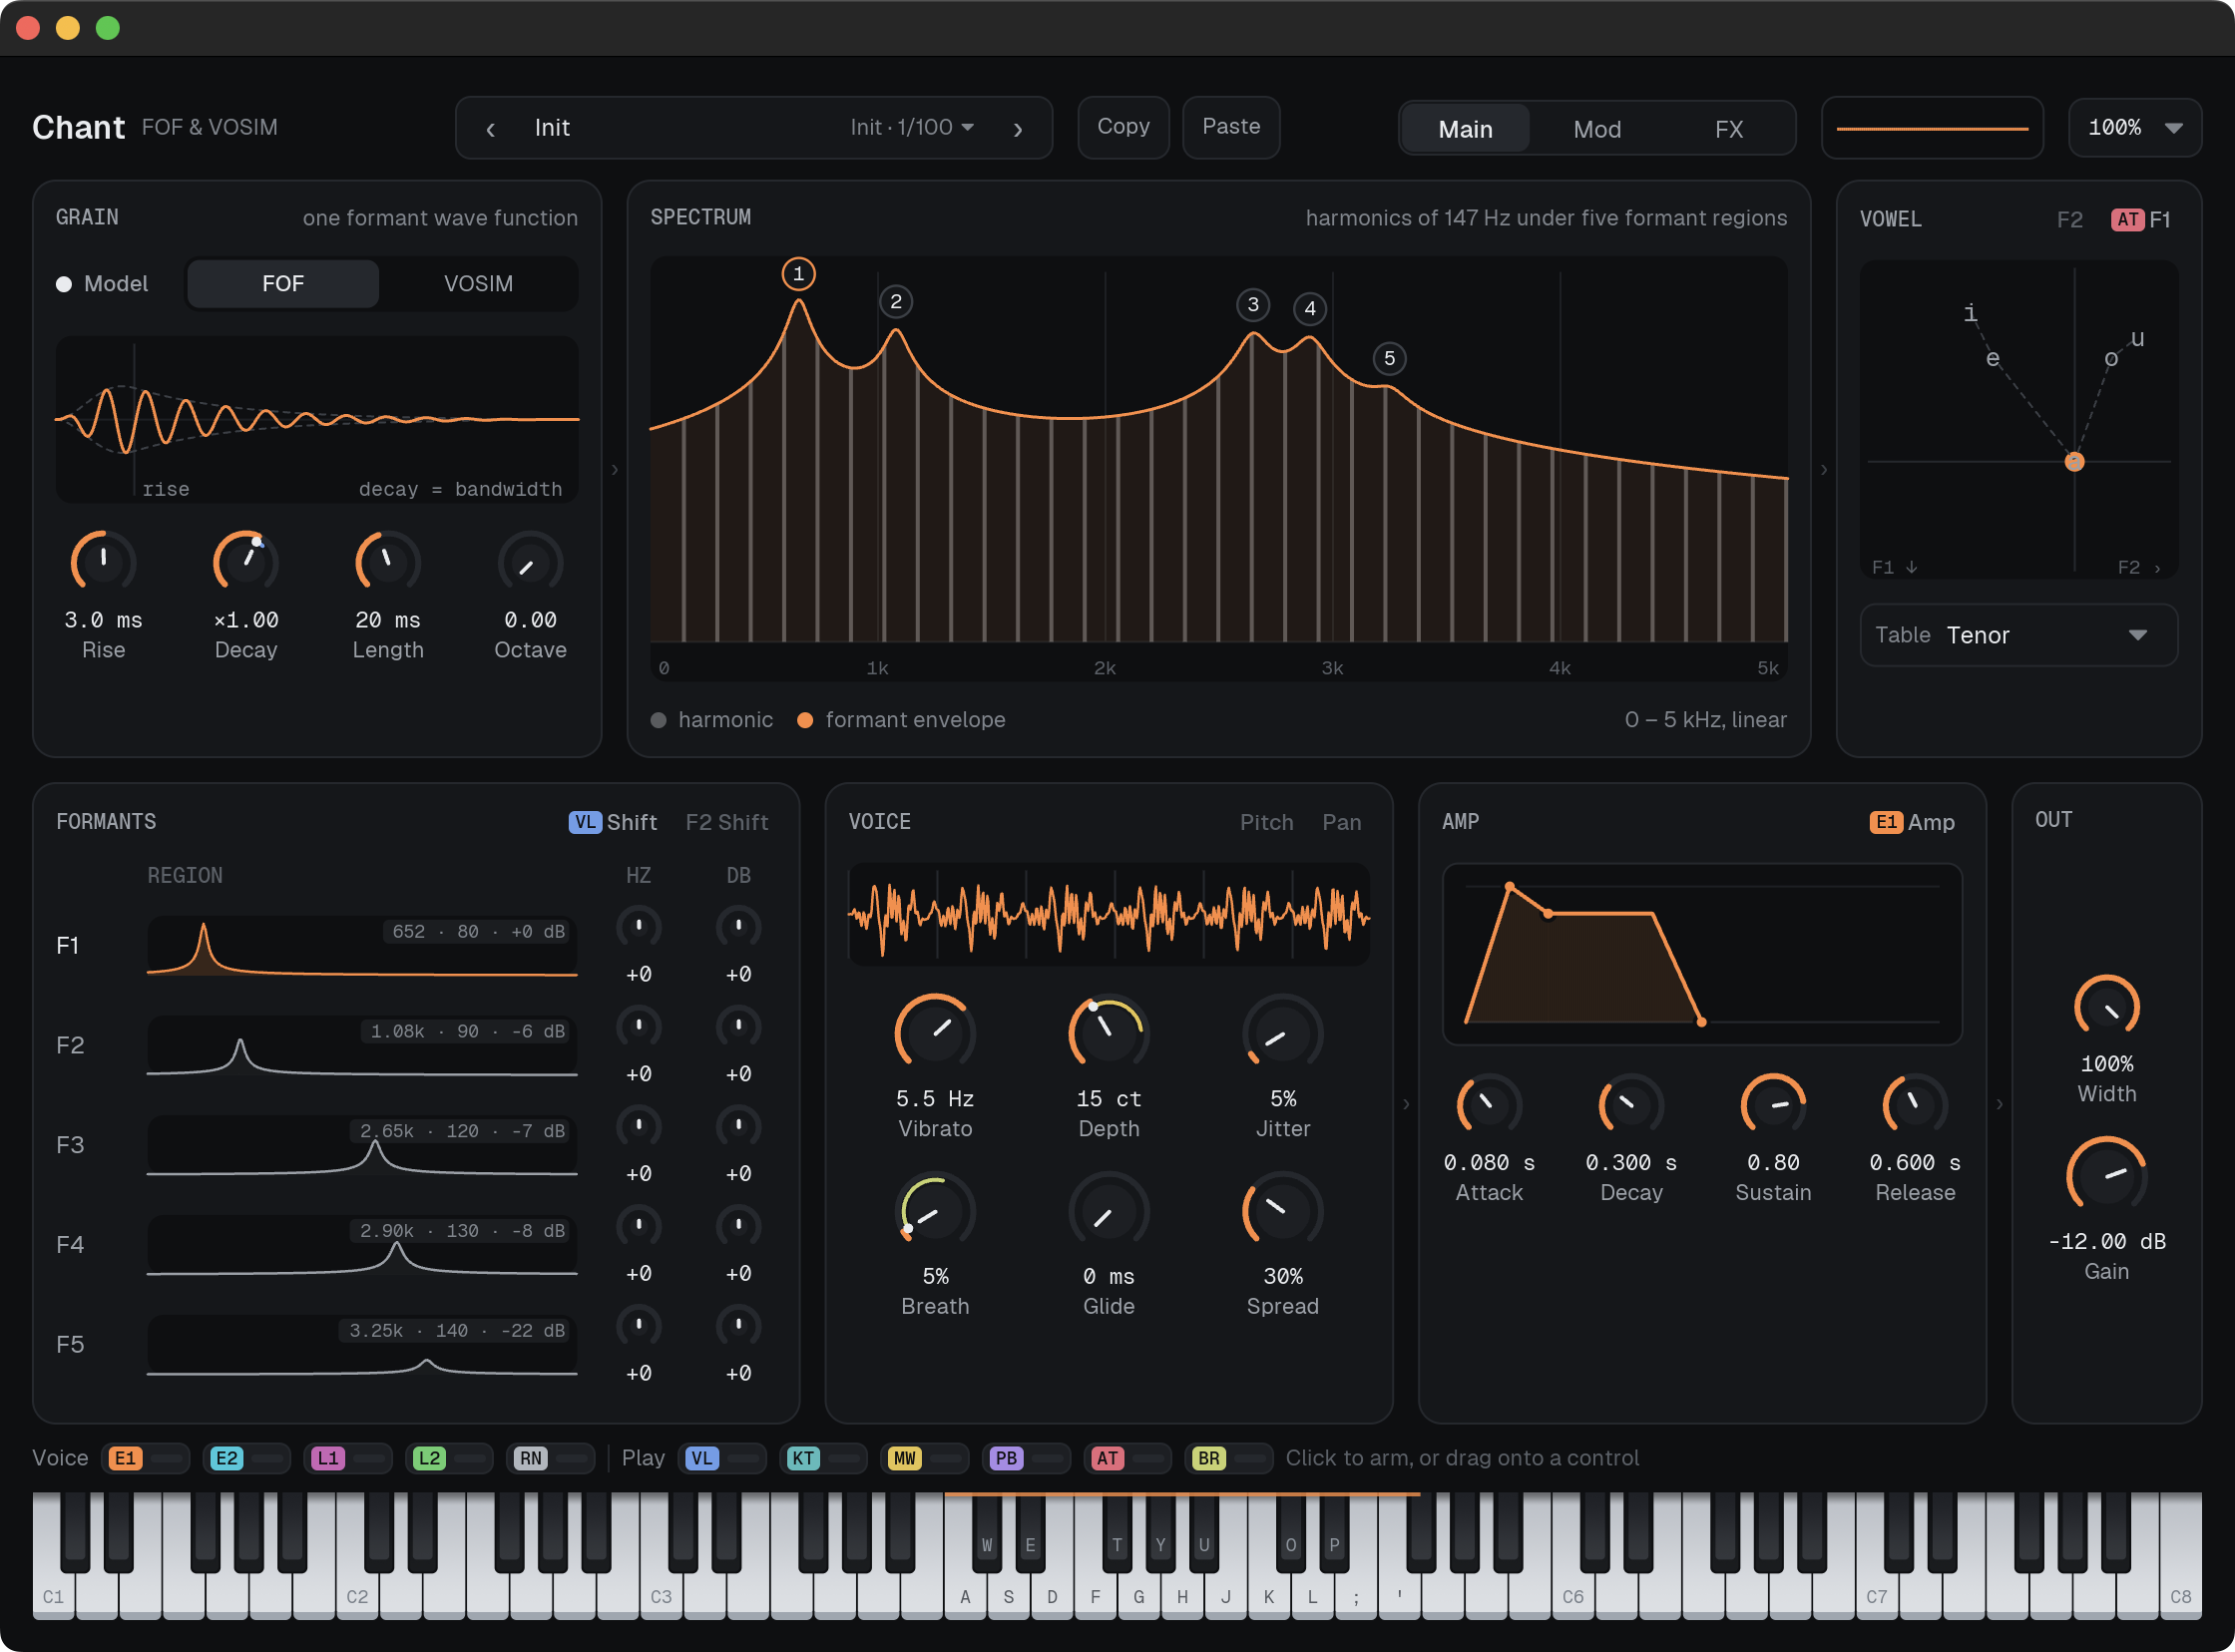The height and width of the screenshot is (1652, 2235).
Task: Click the Breath knob
Action: (935, 1211)
